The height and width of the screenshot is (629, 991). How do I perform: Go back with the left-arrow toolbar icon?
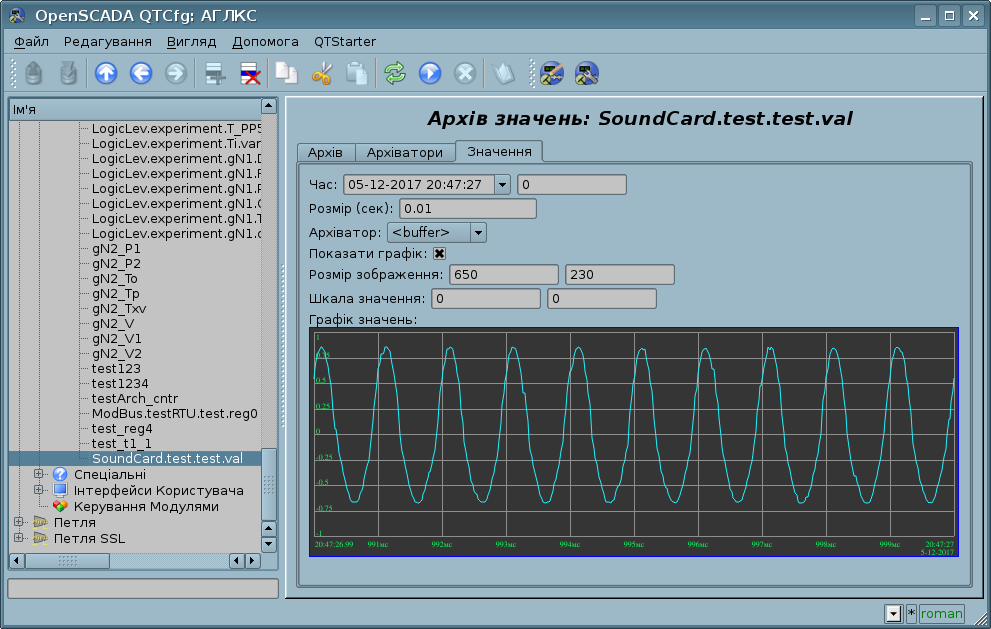[x=141, y=73]
